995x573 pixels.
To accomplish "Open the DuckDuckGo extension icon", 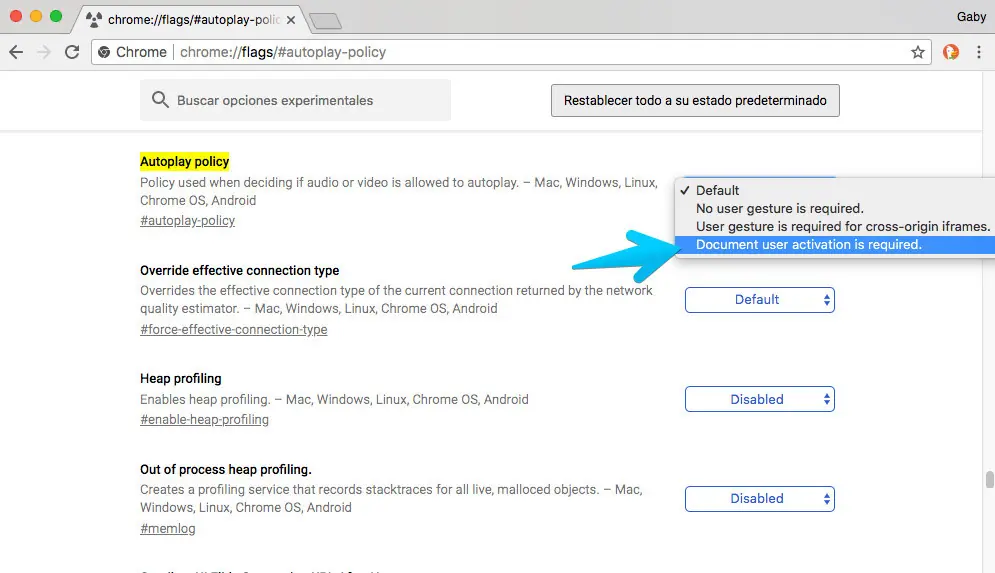I will click(x=951, y=52).
